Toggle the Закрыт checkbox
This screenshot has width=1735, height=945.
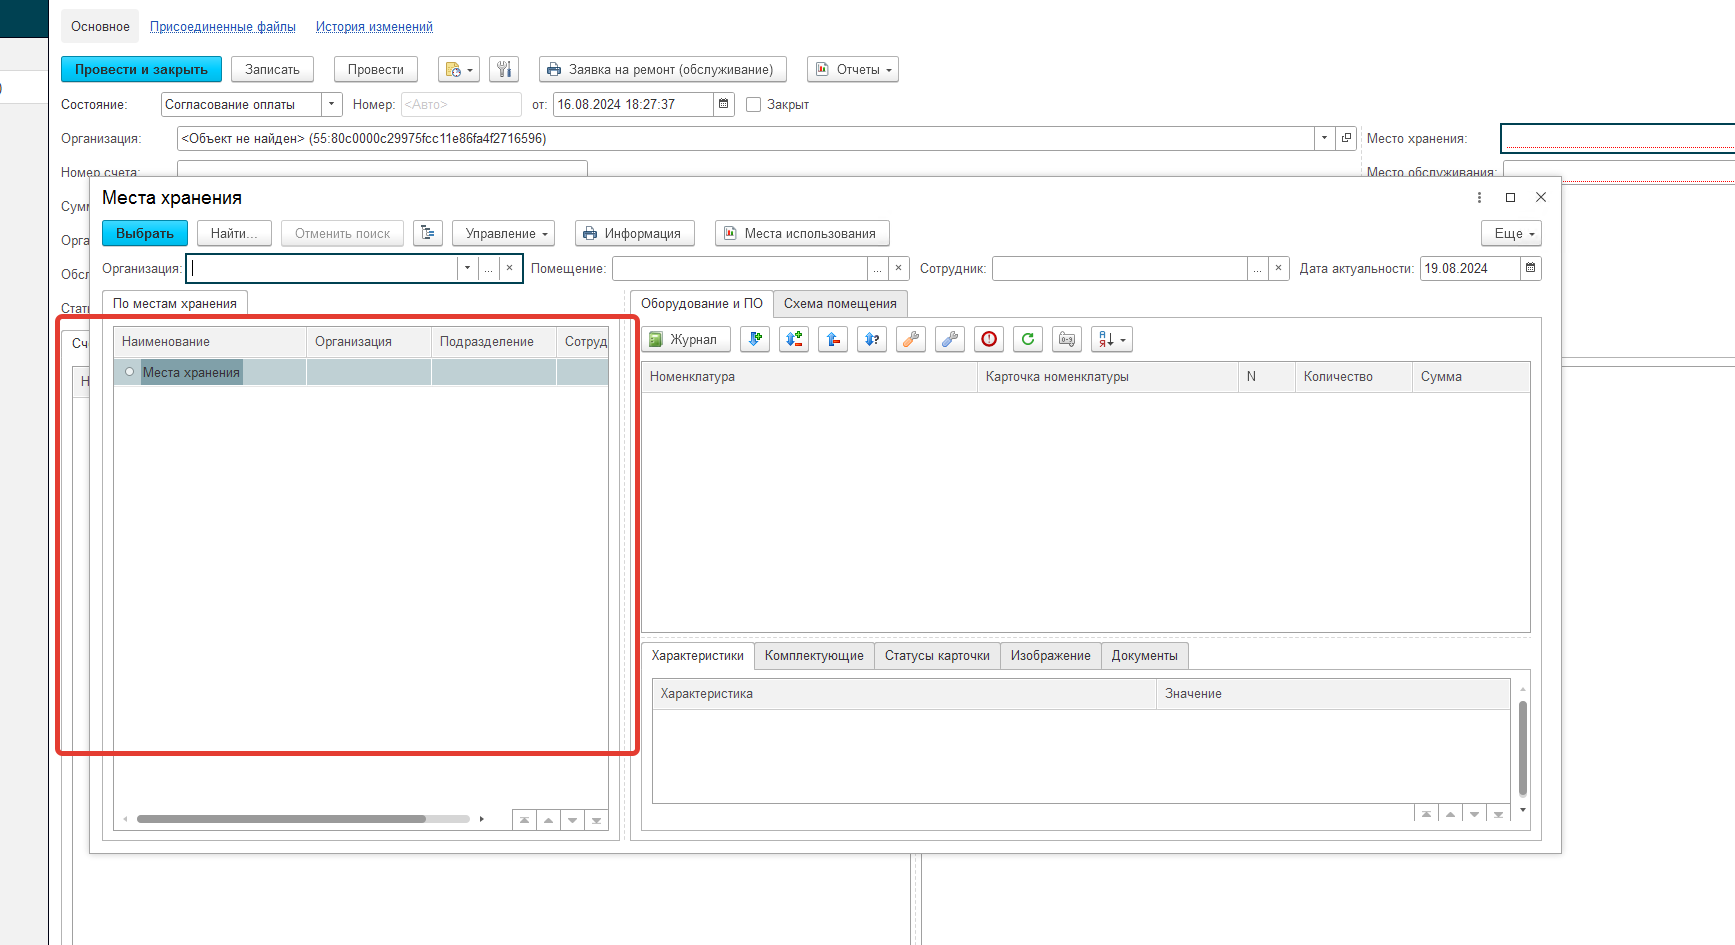pos(754,105)
